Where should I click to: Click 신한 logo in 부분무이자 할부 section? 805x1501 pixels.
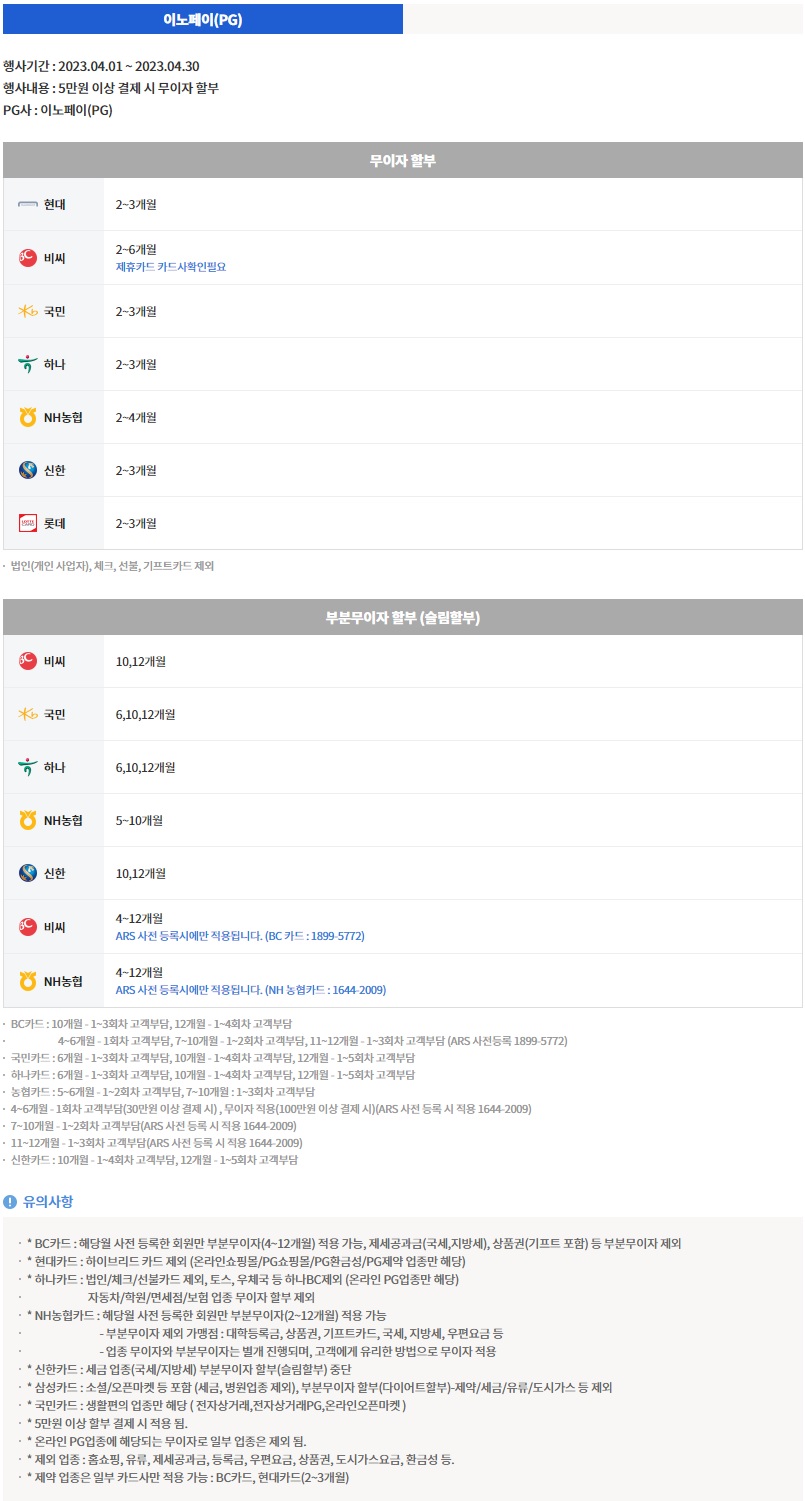pyautogui.click(x=28, y=873)
